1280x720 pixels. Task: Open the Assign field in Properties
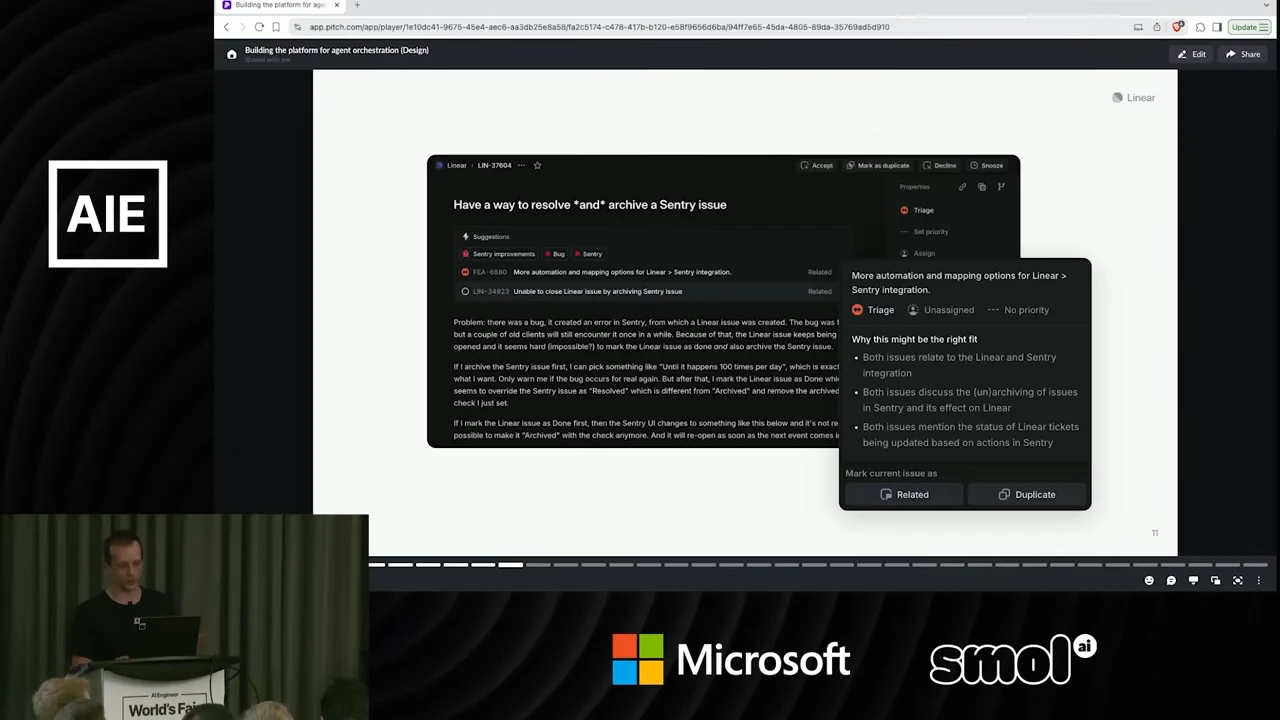pos(917,253)
